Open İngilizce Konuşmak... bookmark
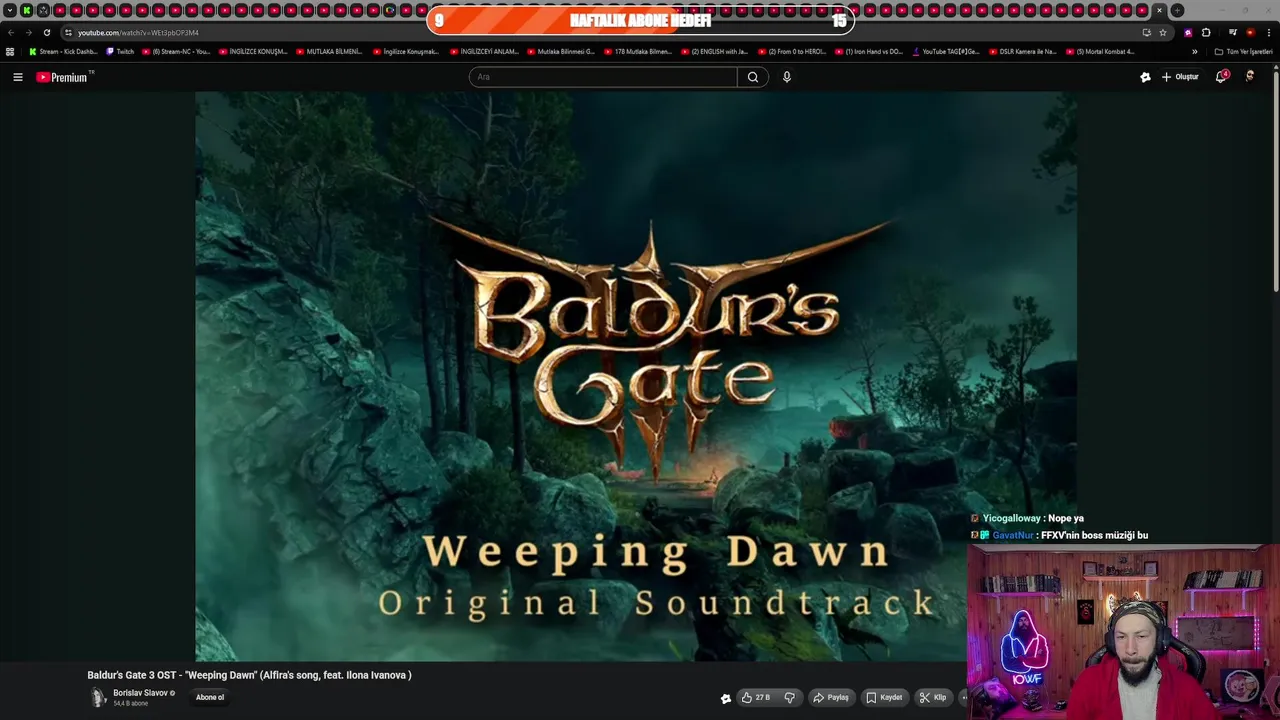The width and height of the screenshot is (1280, 720). click(x=406, y=51)
